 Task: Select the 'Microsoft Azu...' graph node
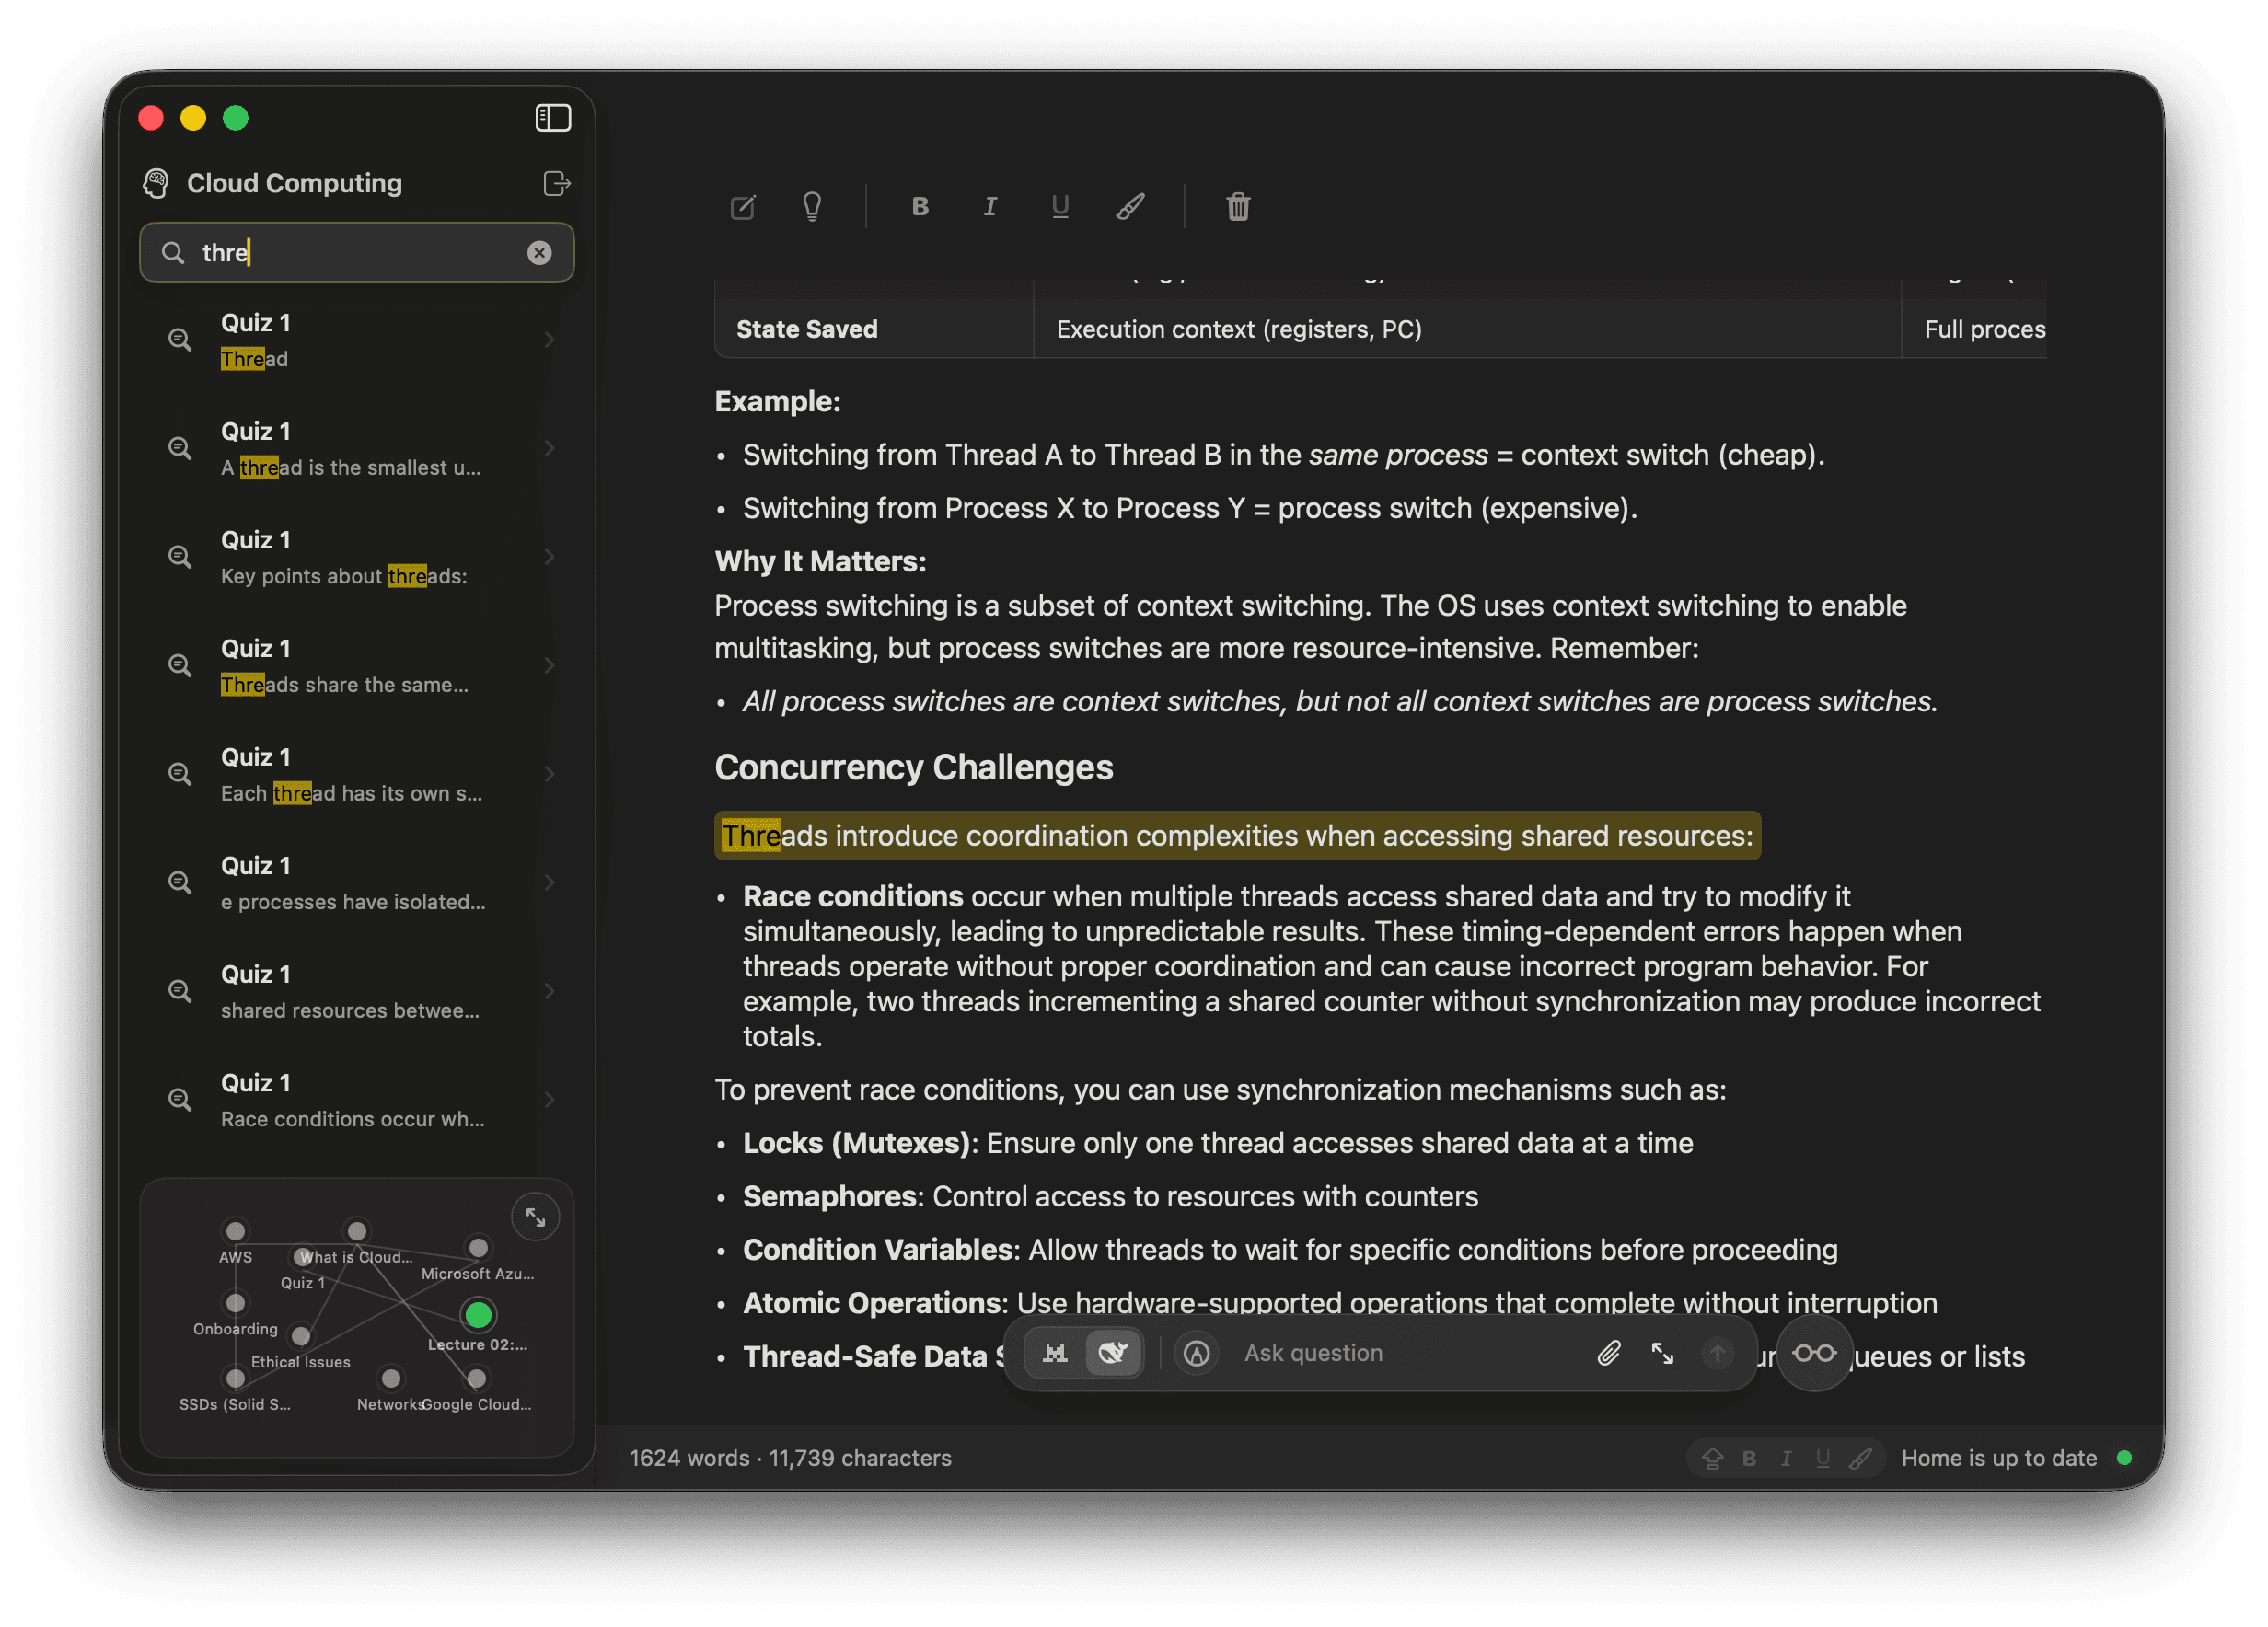pyautogui.click(x=479, y=1248)
